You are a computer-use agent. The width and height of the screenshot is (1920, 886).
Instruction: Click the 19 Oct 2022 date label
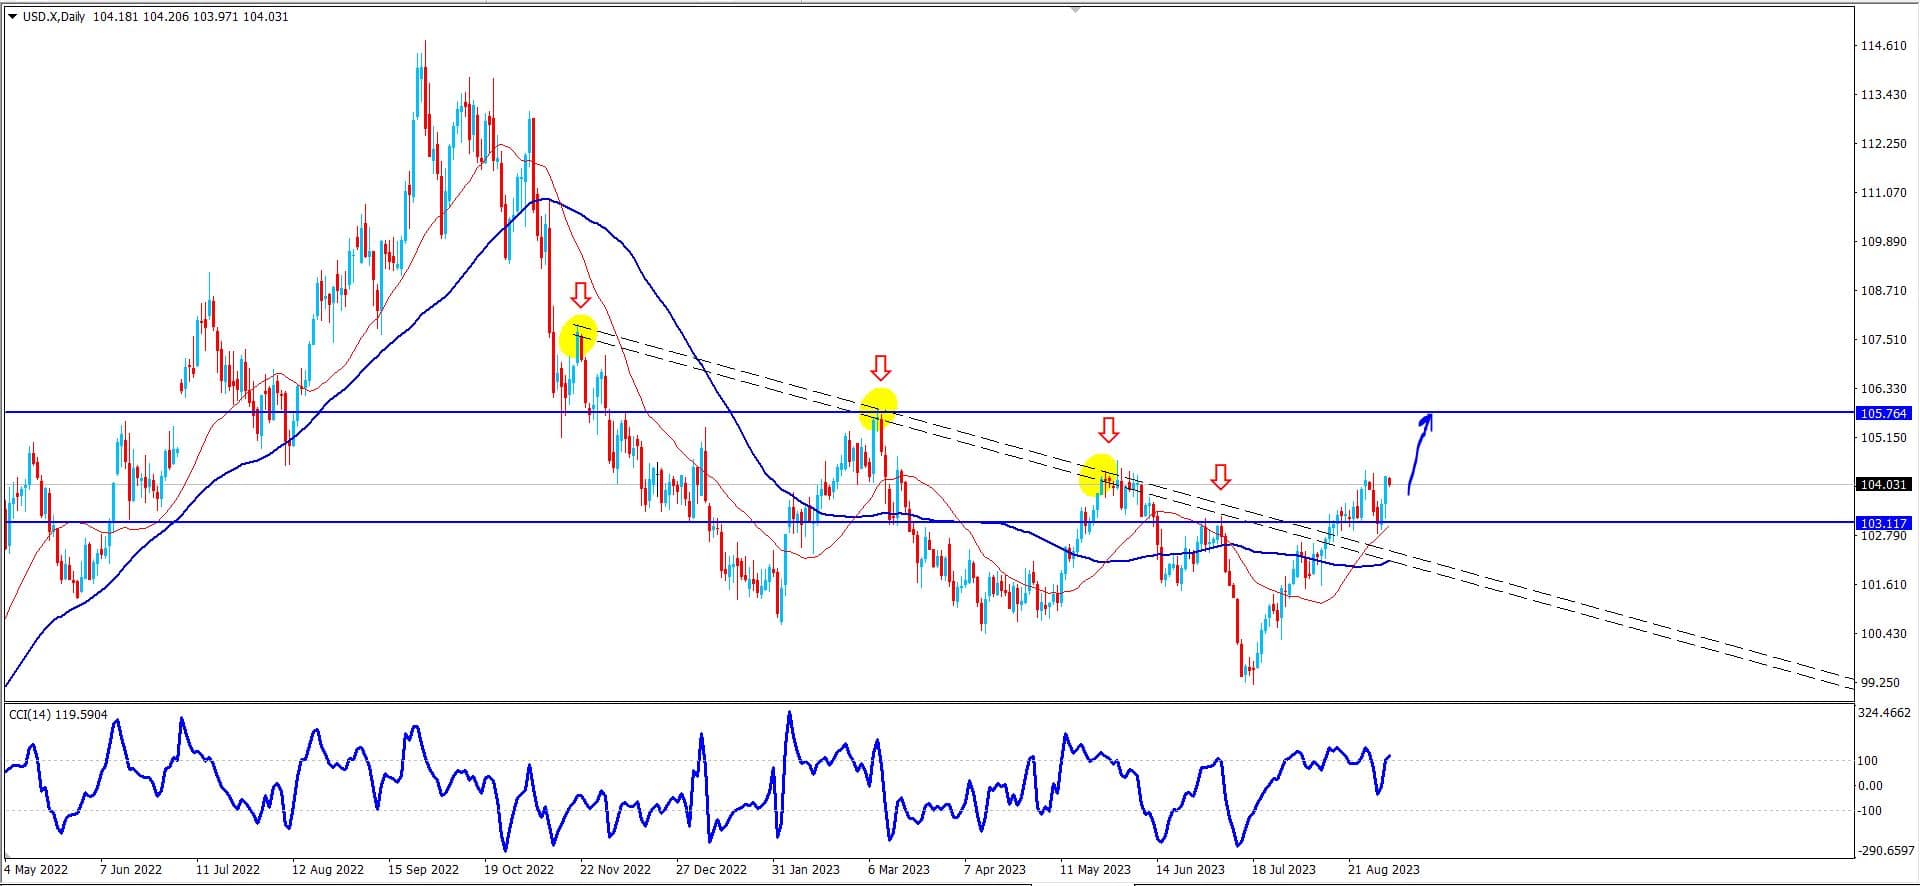pyautogui.click(x=518, y=870)
